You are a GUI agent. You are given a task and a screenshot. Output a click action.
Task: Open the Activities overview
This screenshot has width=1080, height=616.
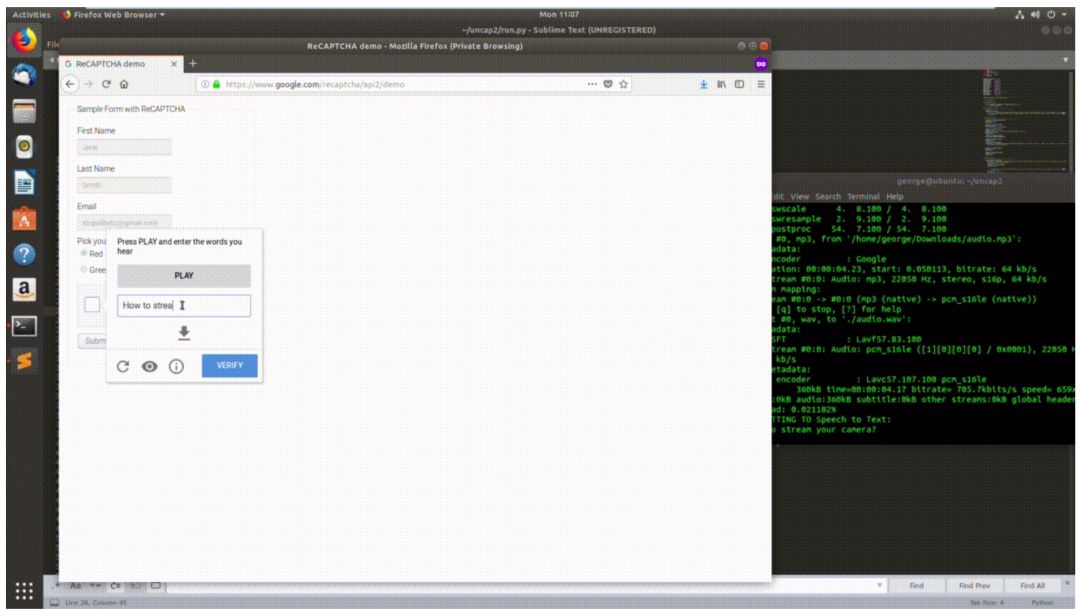click(32, 14)
